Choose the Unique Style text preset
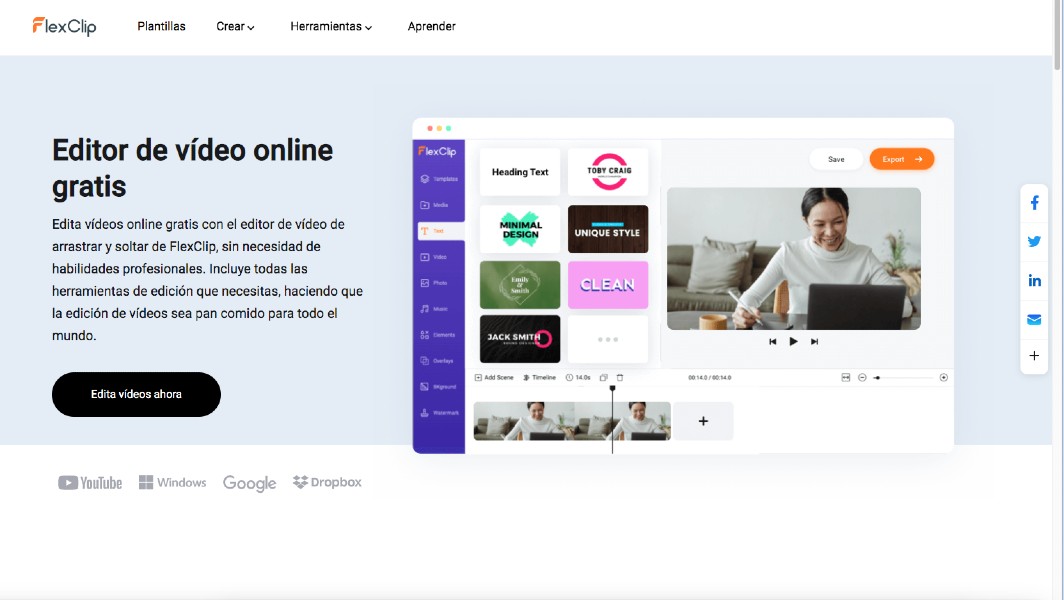This screenshot has height=600, width=1064. coord(608,229)
